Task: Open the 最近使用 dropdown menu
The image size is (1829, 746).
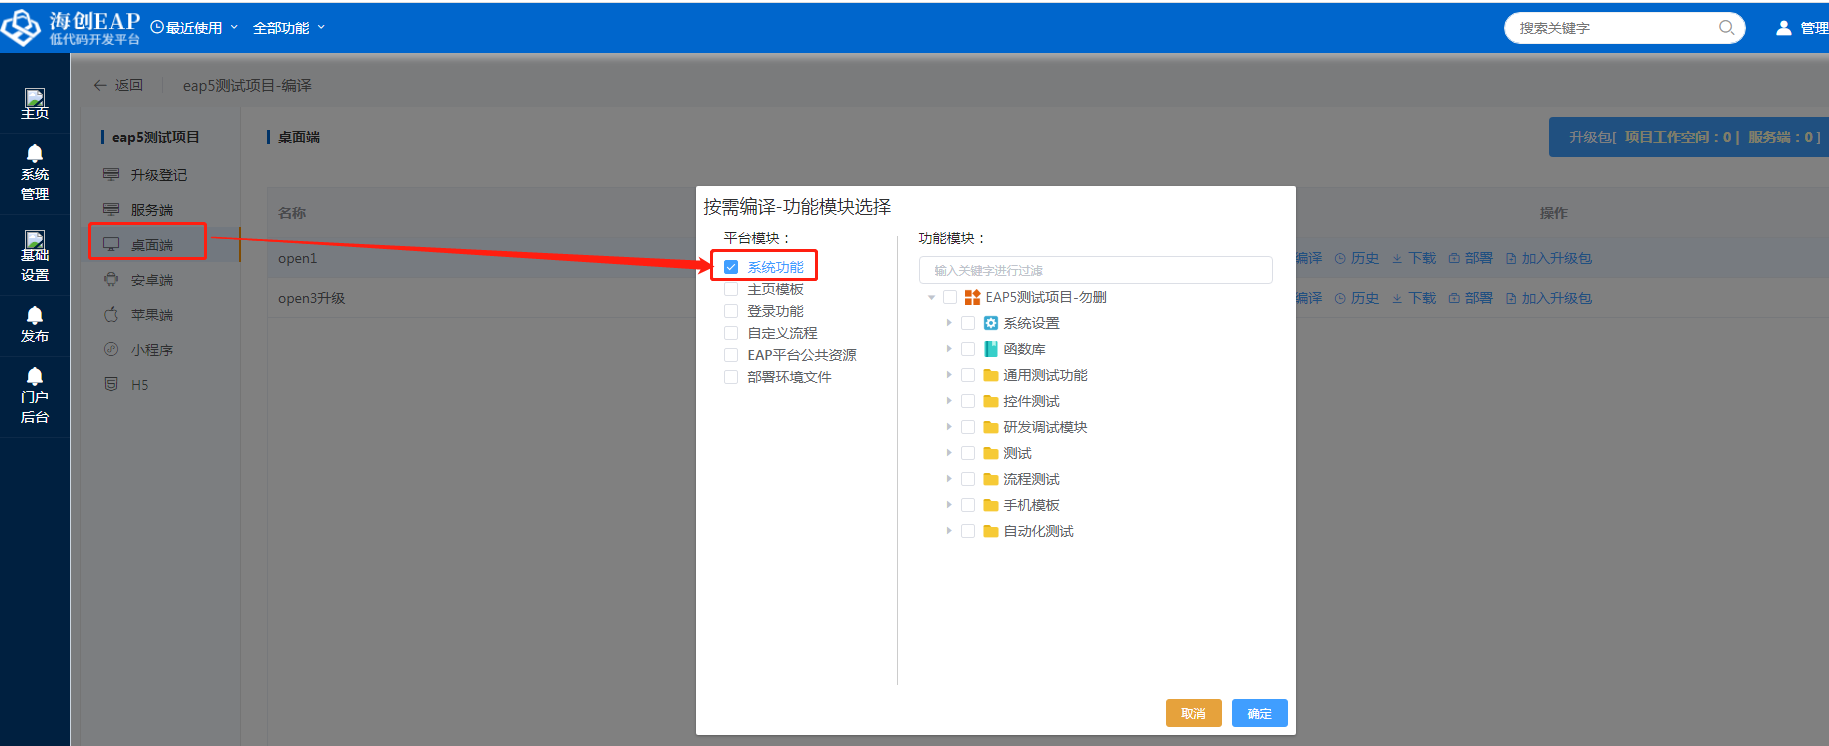Action: [194, 28]
